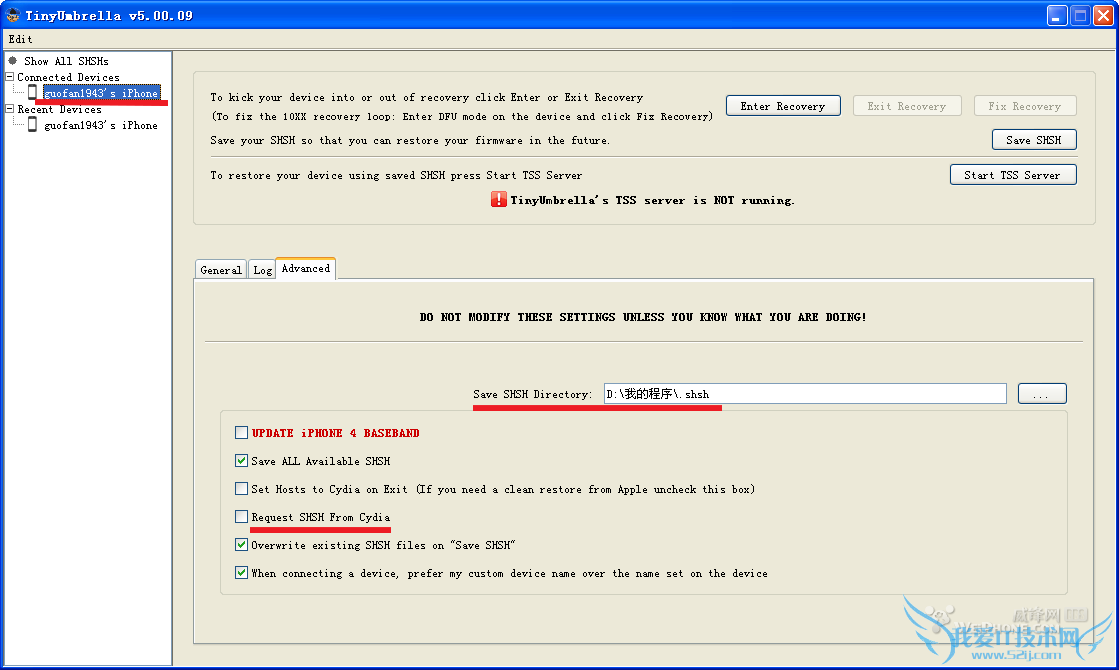
Task: Click the Save SHSH button
Action: click(x=1034, y=140)
